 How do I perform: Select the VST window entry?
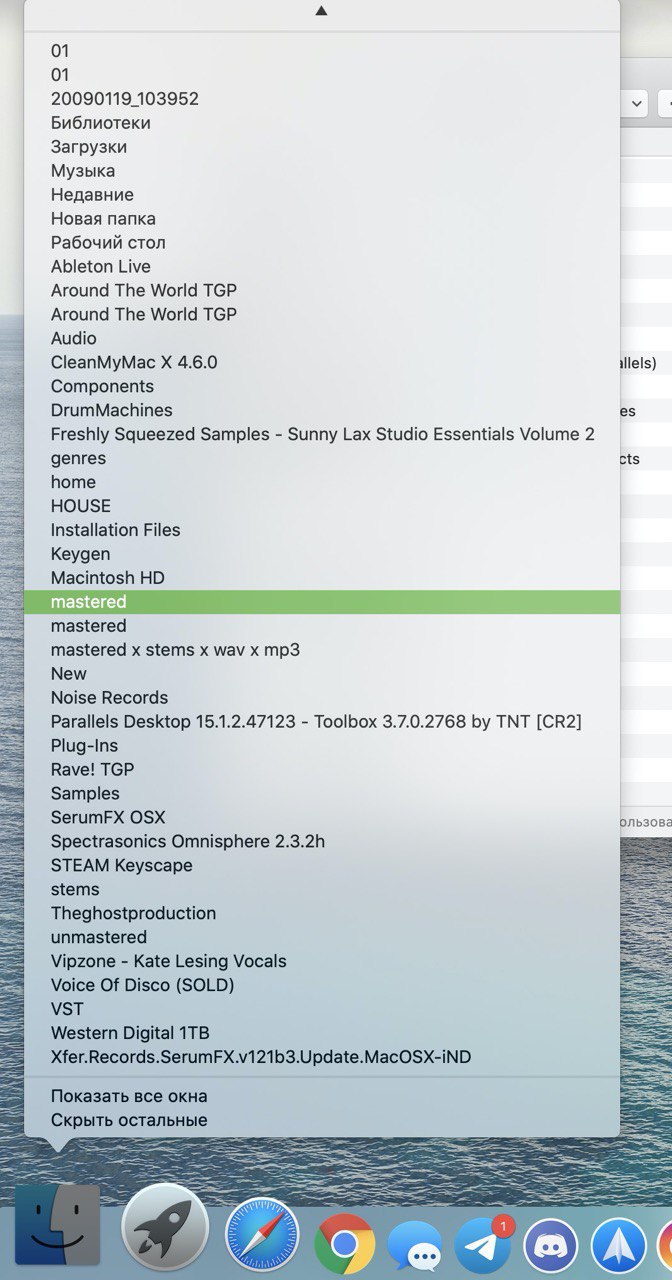click(322, 1010)
